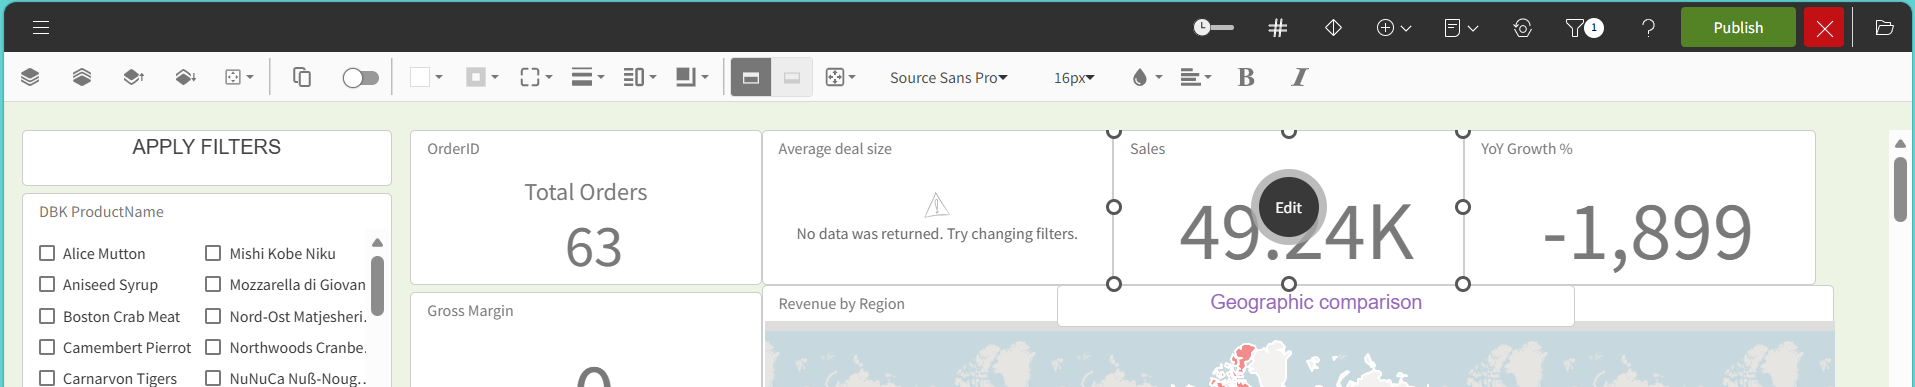Click the red X close editor button
This screenshot has height=387, width=1915.
click(x=1824, y=28)
